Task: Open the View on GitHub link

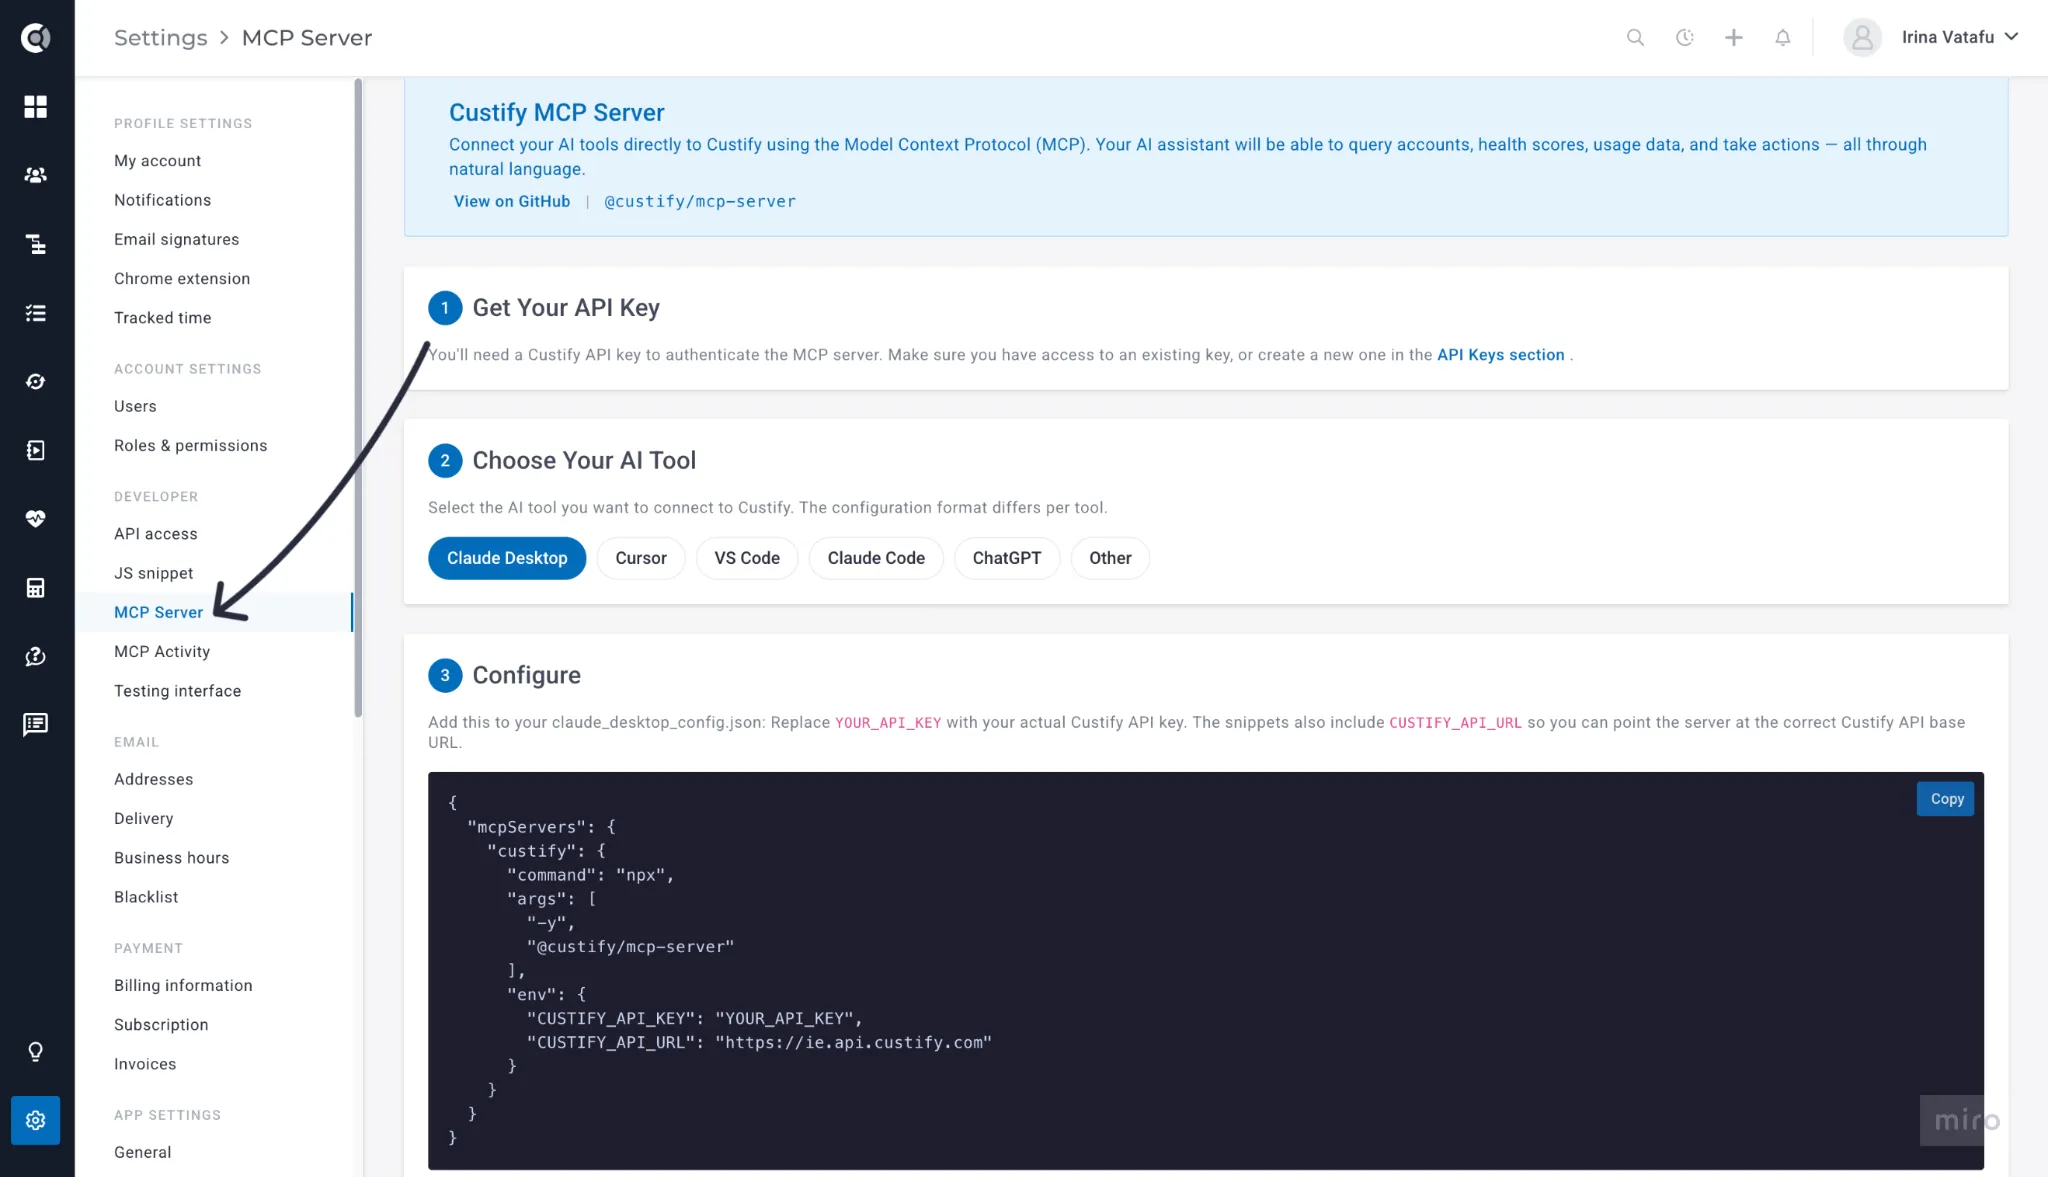Action: [512, 201]
